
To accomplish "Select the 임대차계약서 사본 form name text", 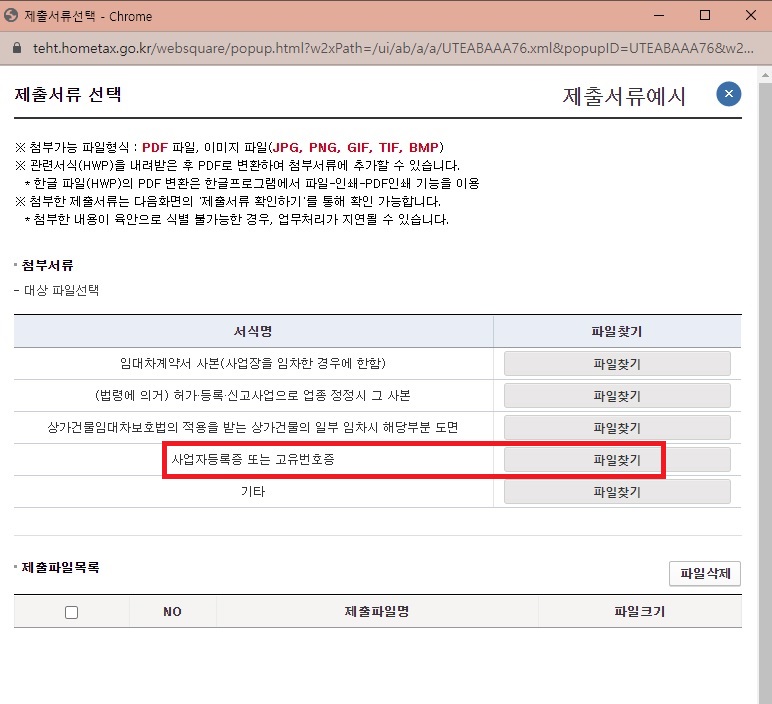I will coord(253,363).
